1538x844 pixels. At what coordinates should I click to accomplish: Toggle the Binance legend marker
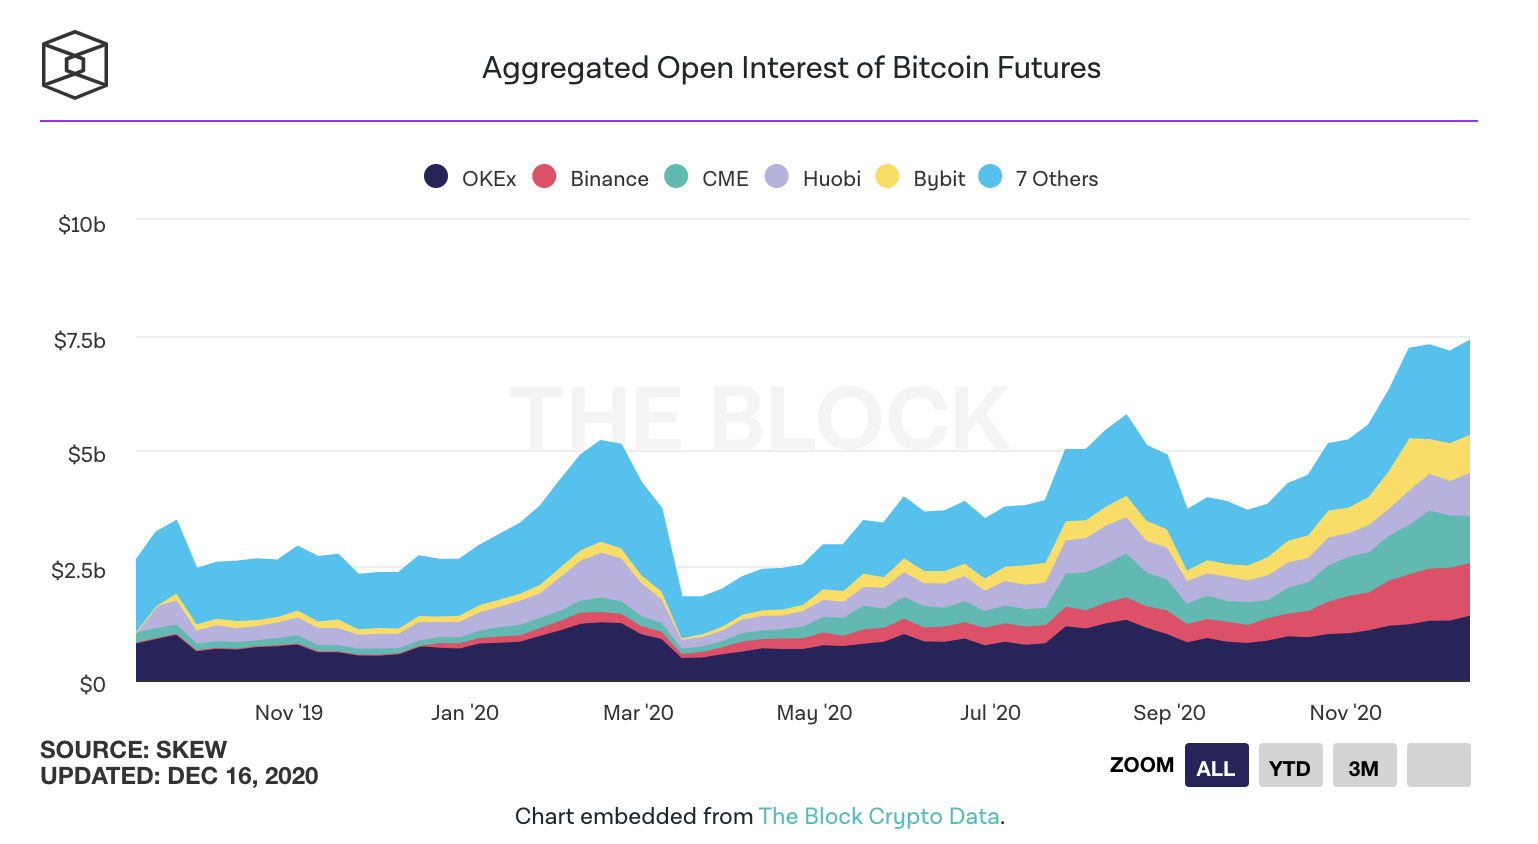(x=544, y=177)
